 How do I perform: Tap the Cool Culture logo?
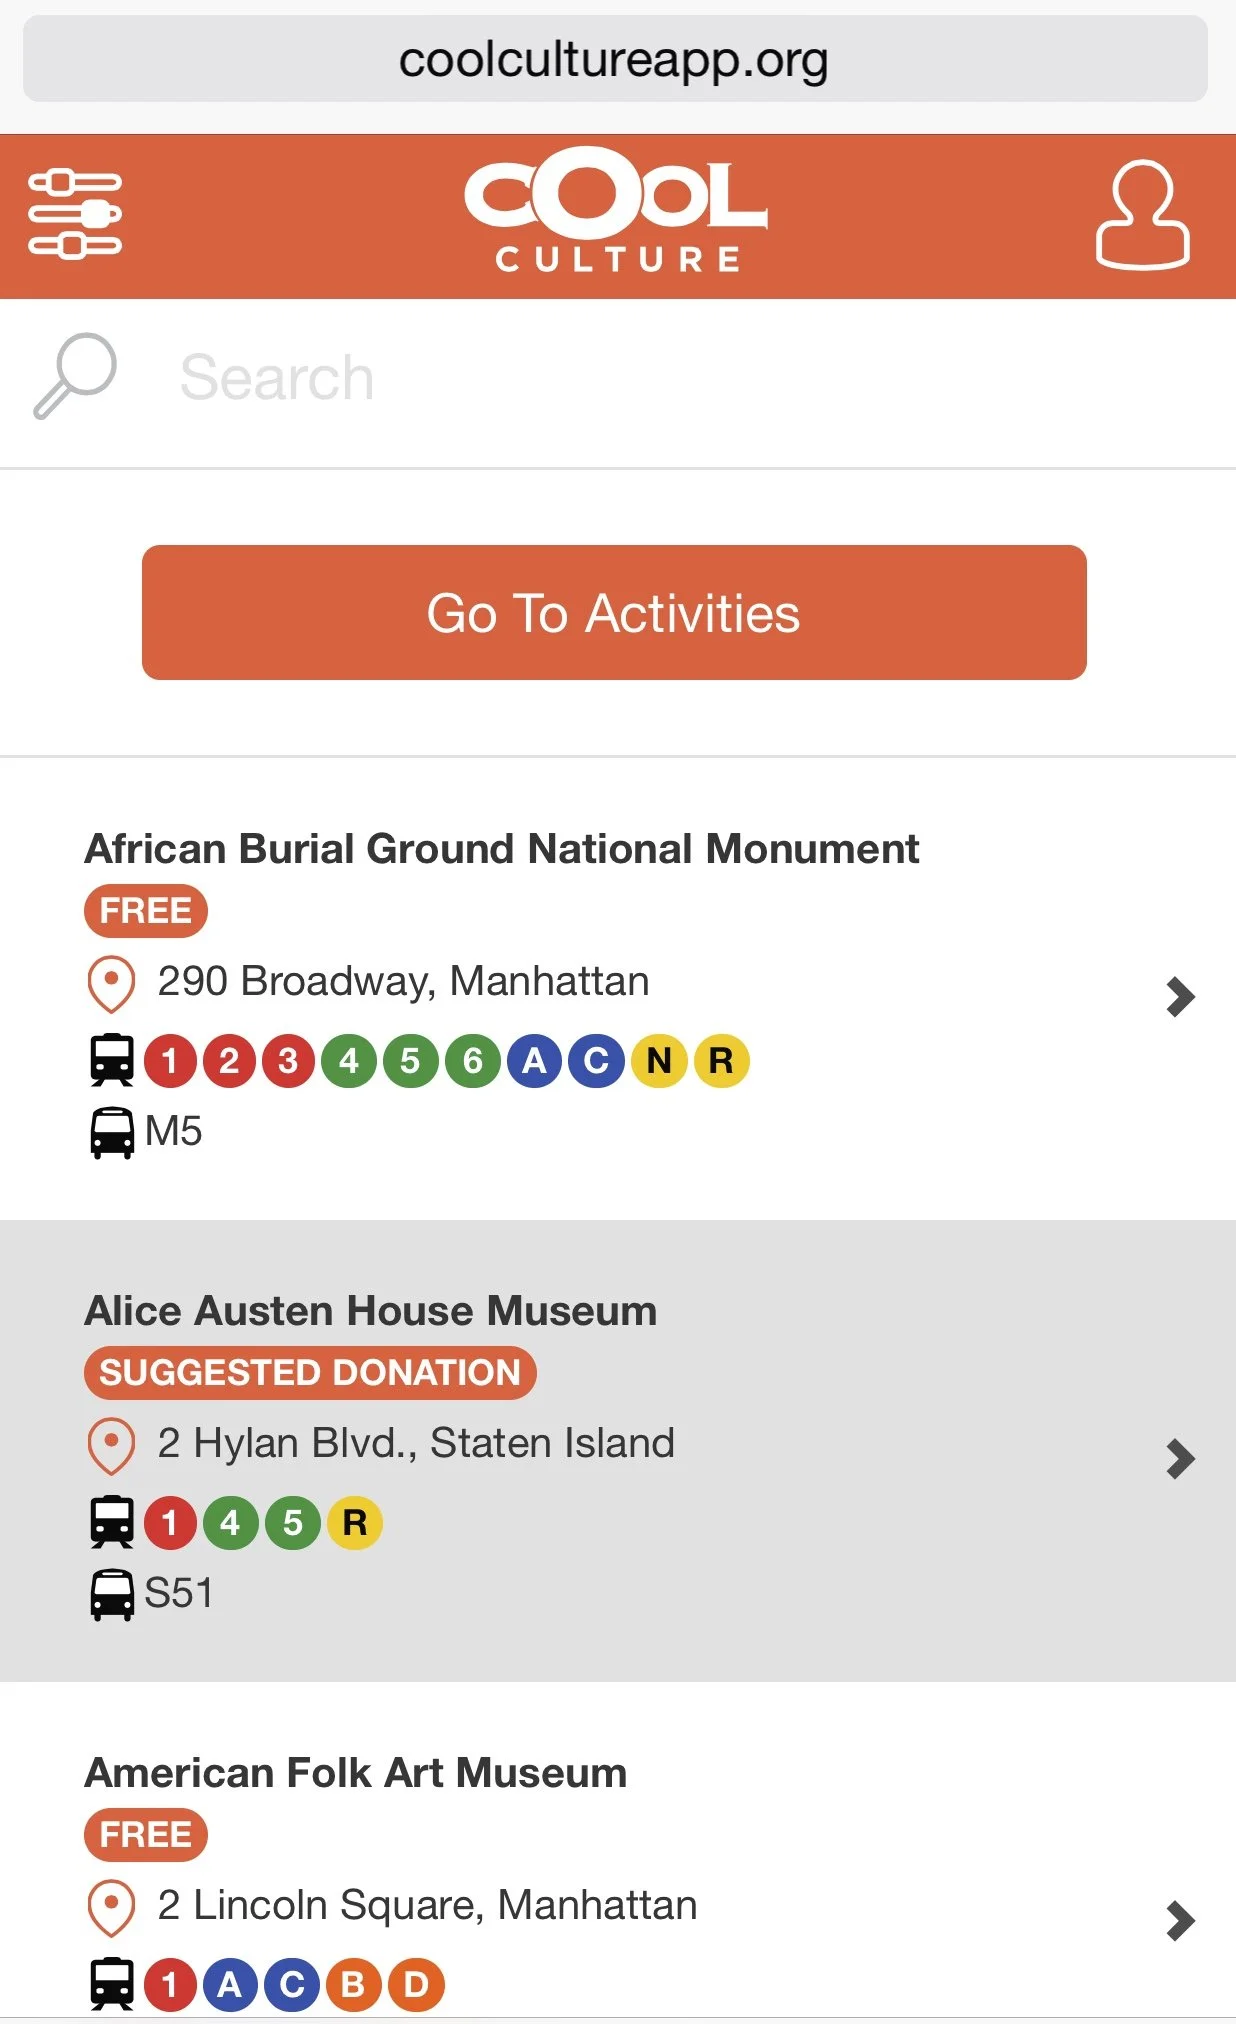point(616,211)
